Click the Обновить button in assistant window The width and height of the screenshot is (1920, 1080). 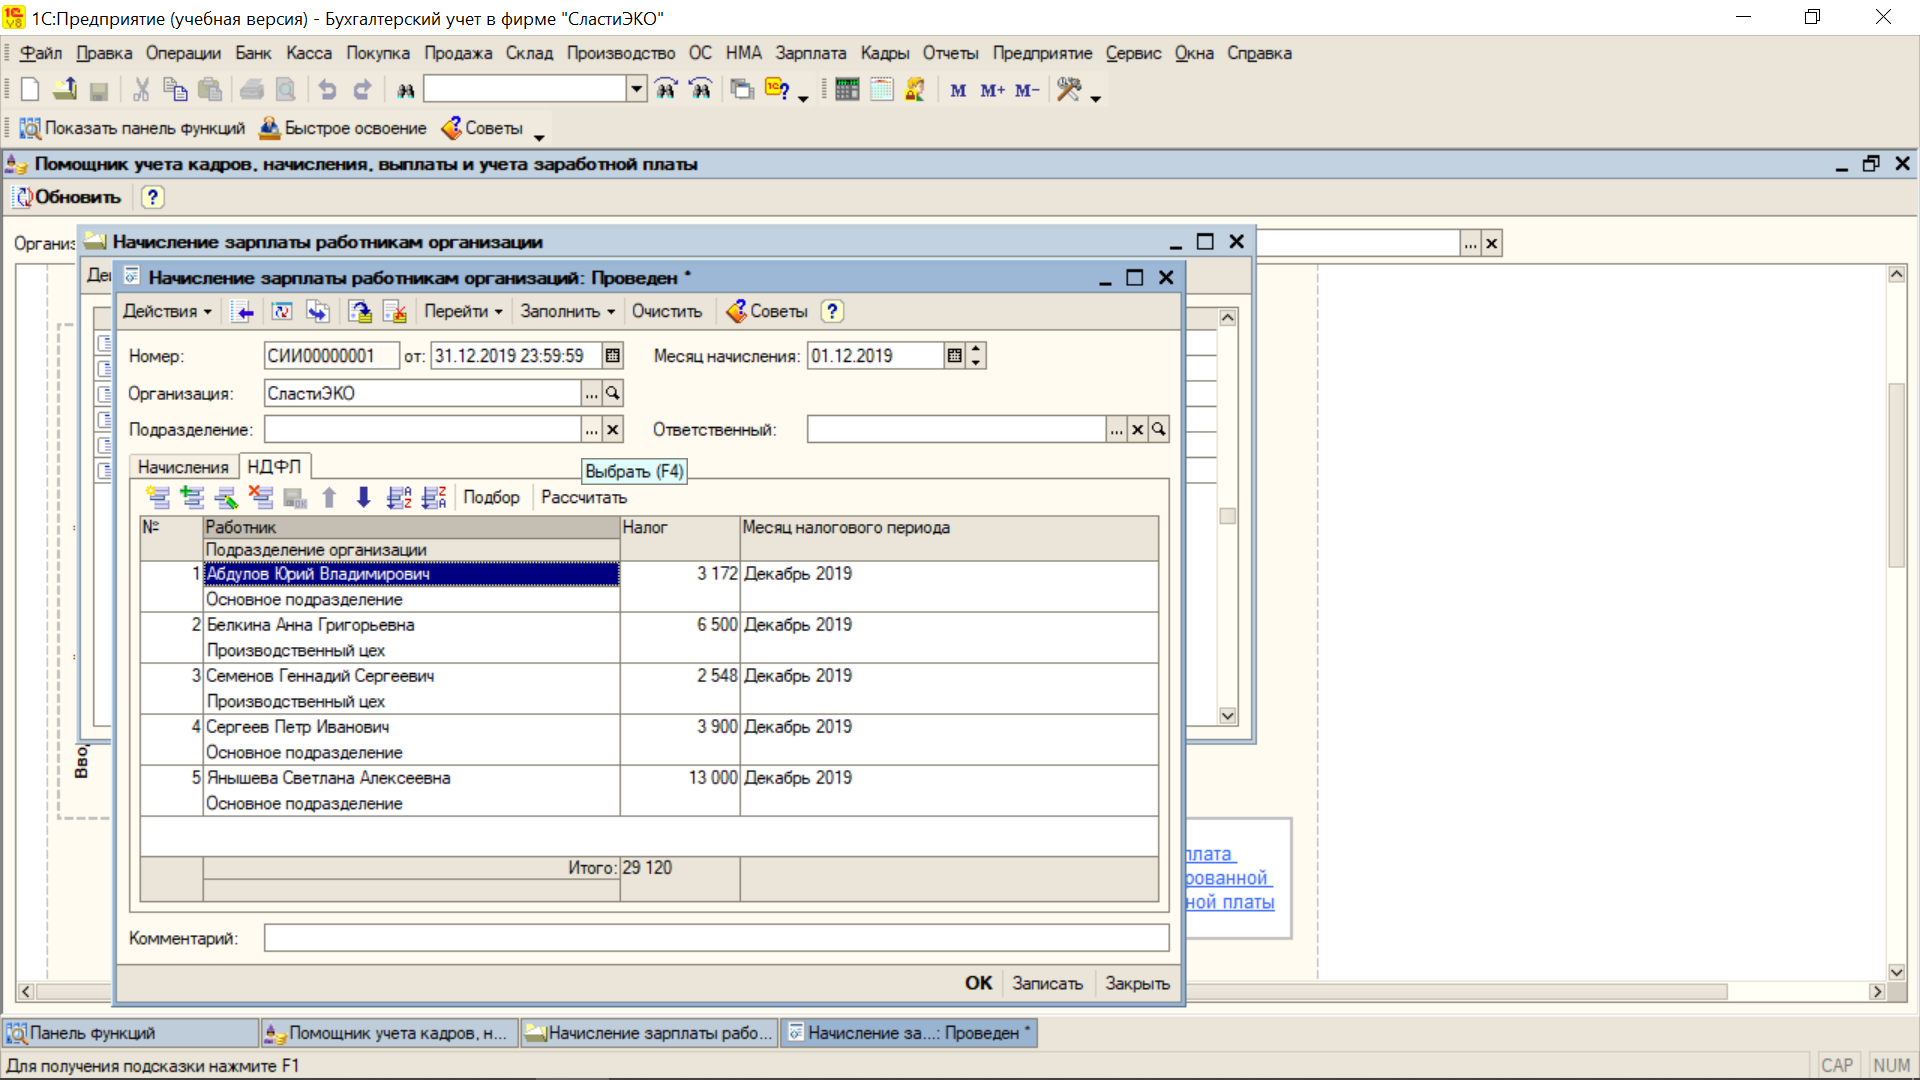pyautogui.click(x=68, y=197)
